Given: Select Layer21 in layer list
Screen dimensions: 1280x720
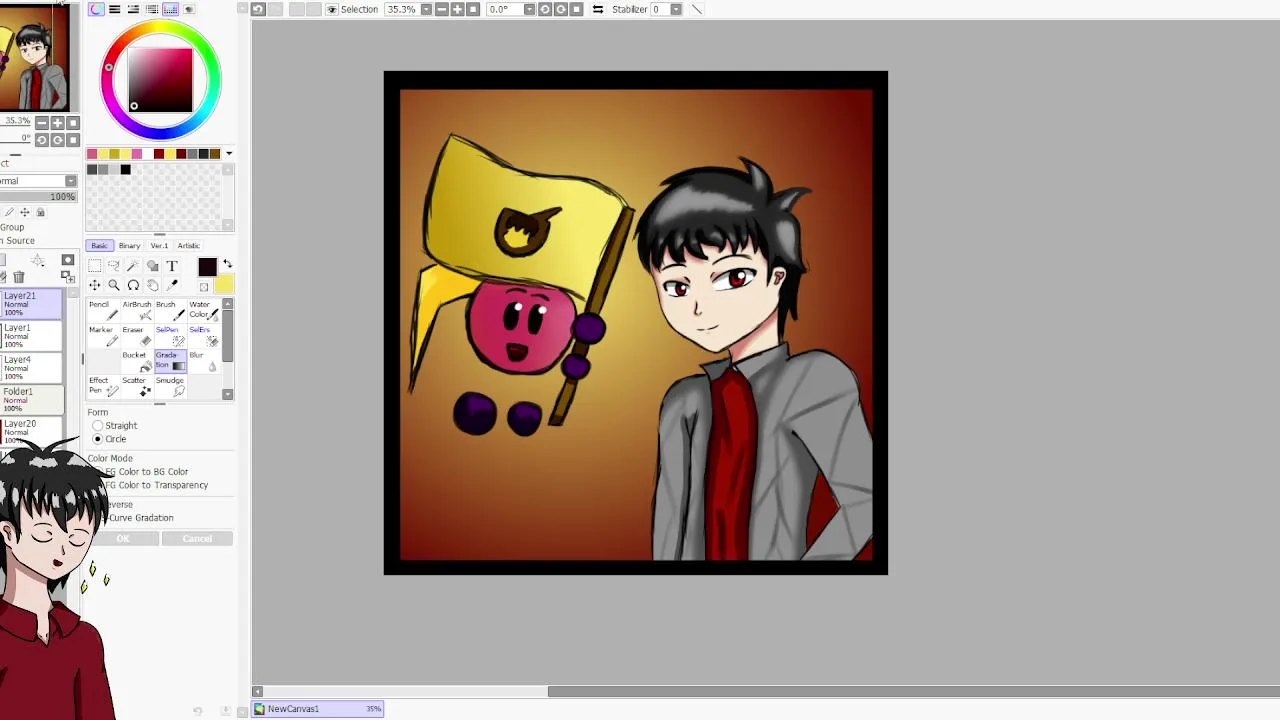Looking at the screenshot, I should 31,304.
